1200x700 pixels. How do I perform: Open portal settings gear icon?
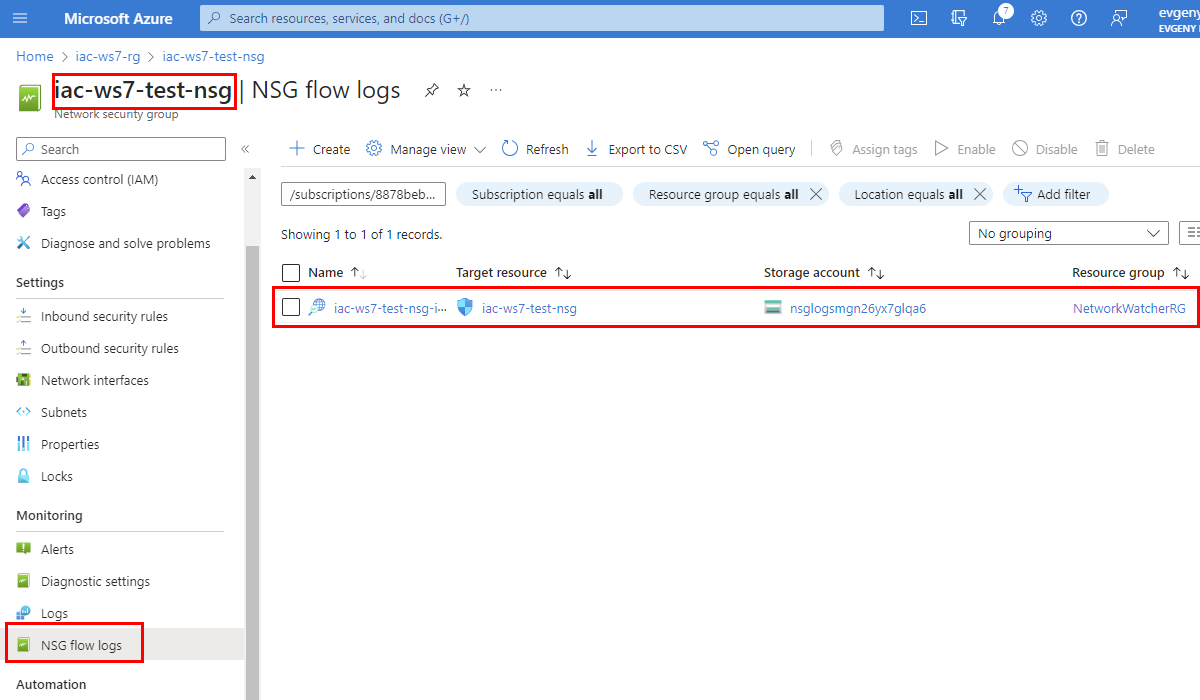(1039, 18)
